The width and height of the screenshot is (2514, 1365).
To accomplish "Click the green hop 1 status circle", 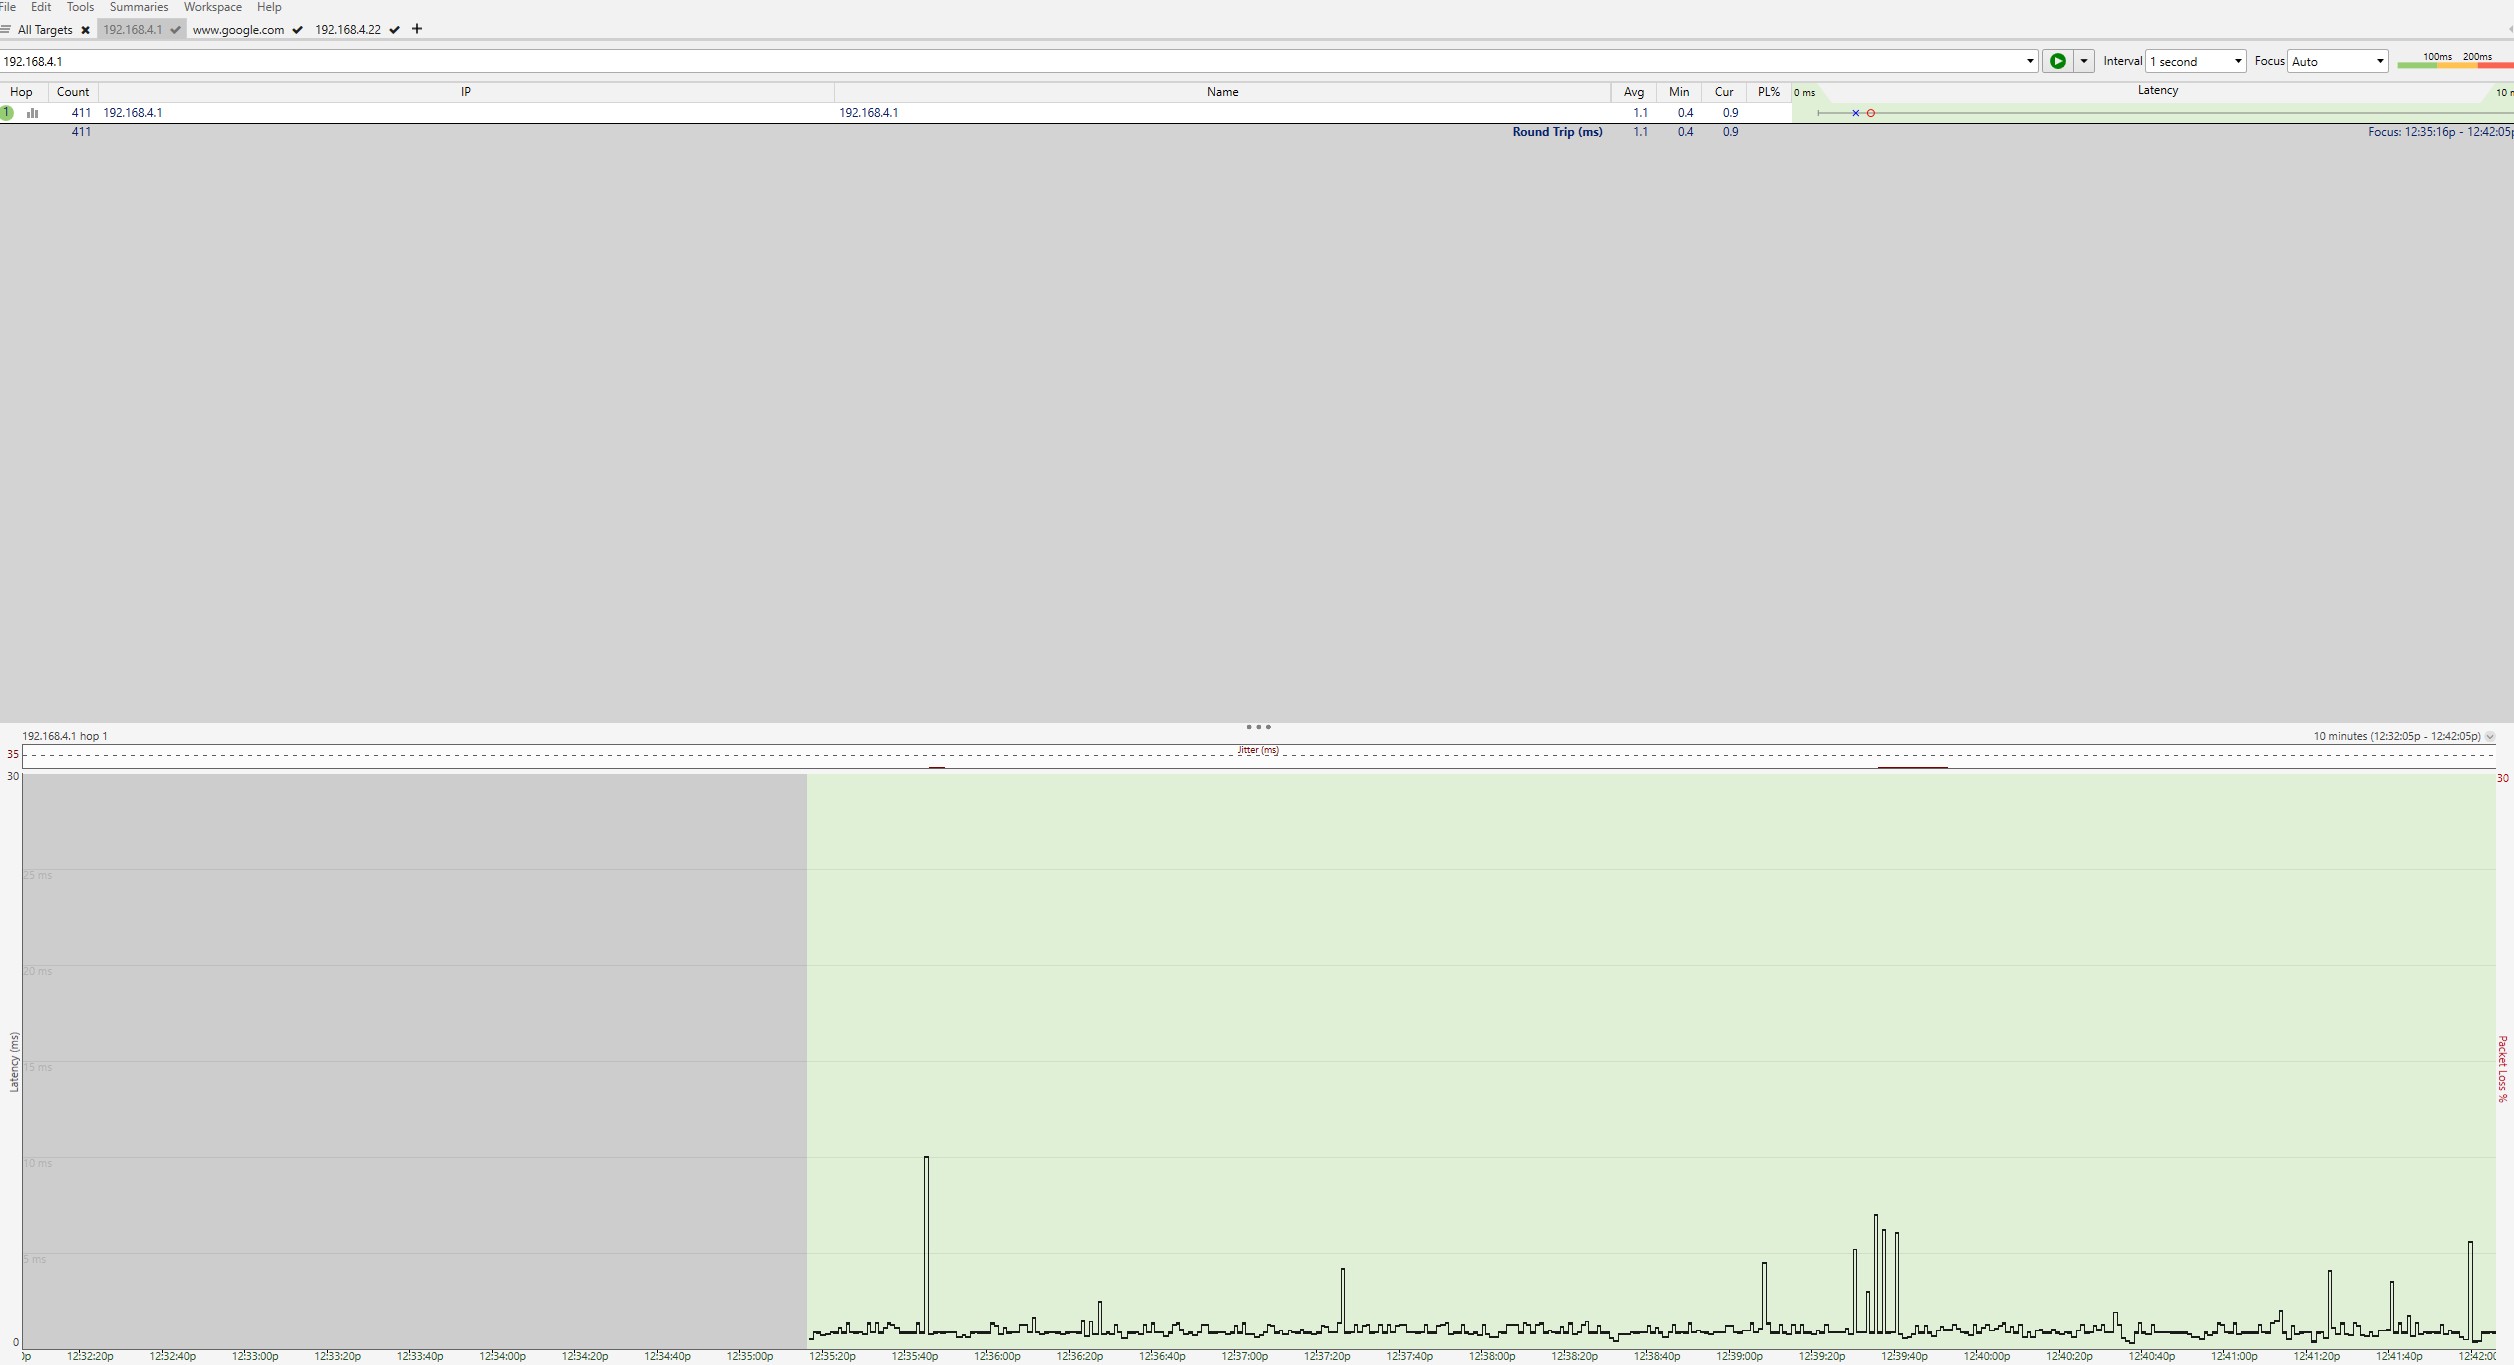I will [6, 113].
